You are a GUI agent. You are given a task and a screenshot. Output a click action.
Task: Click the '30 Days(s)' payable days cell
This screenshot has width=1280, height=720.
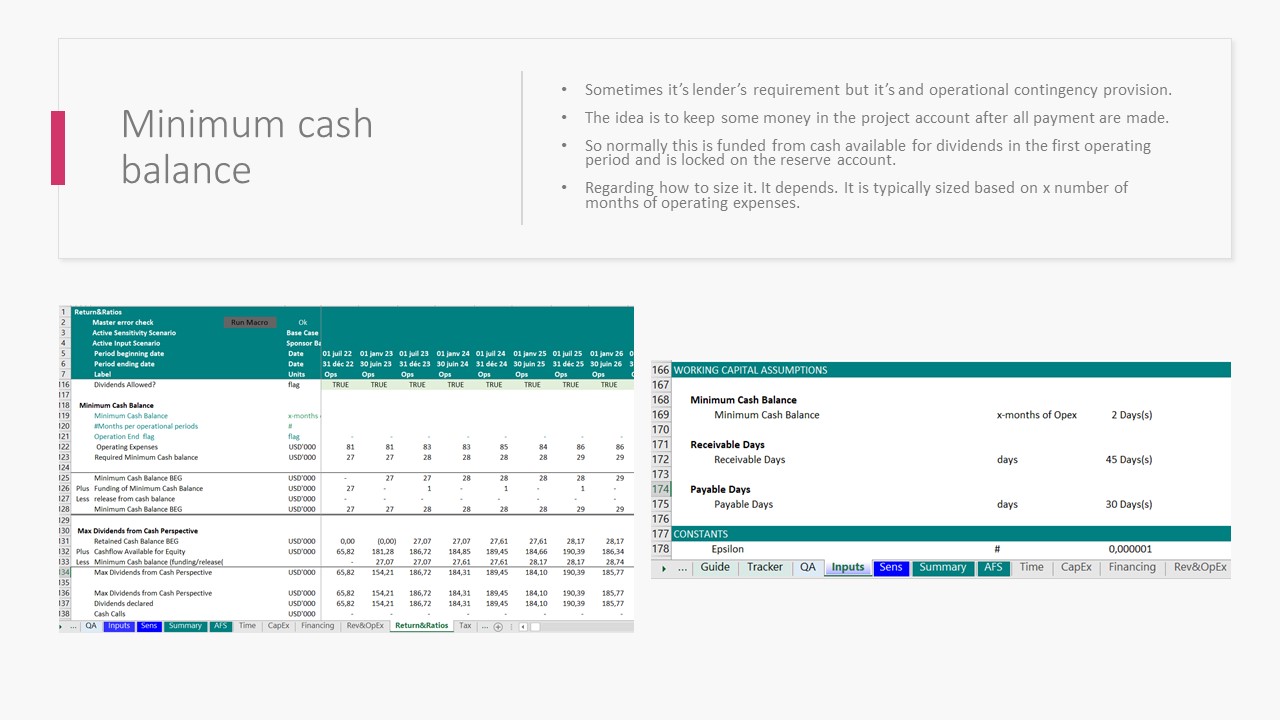click(x=1128, y=505)
